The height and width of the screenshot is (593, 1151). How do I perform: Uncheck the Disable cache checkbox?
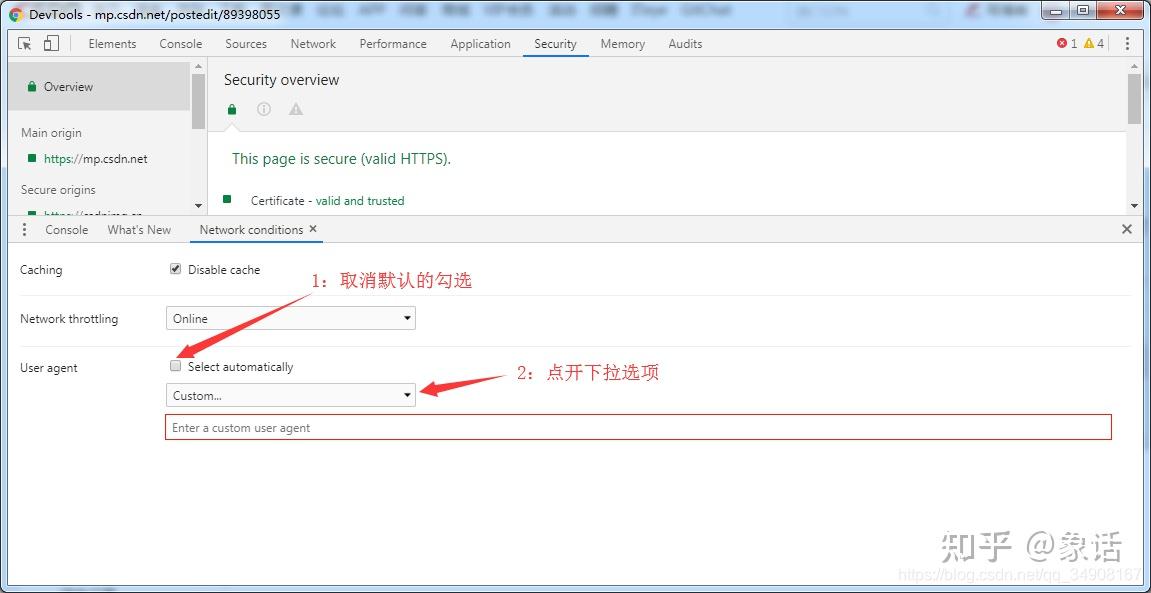click(175, 268)
